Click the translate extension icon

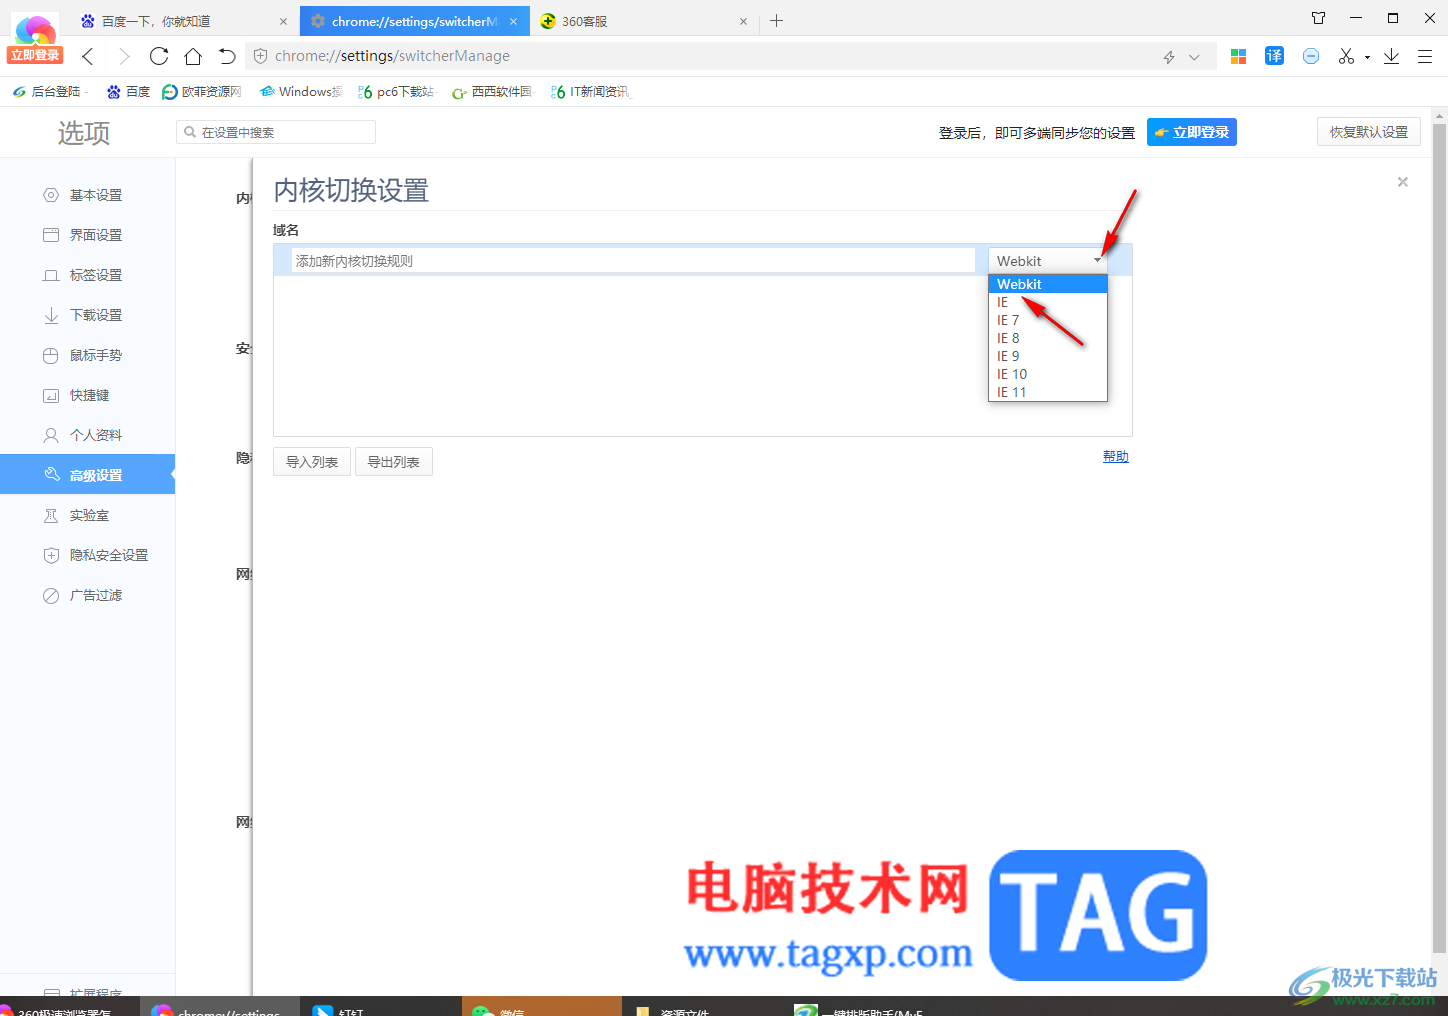click(x=1274, y=56)
